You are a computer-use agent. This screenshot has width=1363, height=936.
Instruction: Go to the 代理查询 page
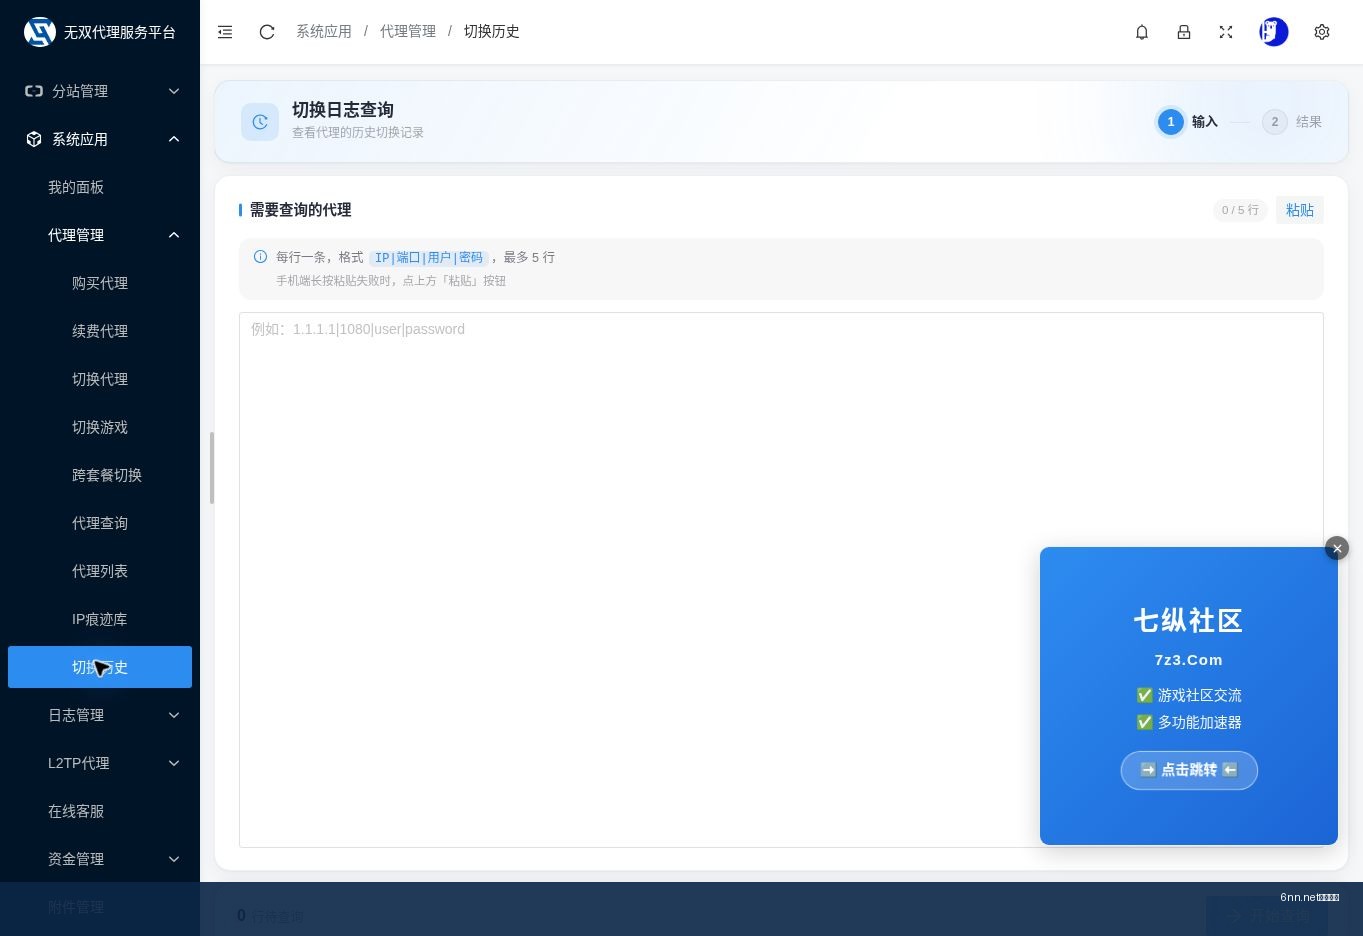pyautogui.click(x=100, y=523)
